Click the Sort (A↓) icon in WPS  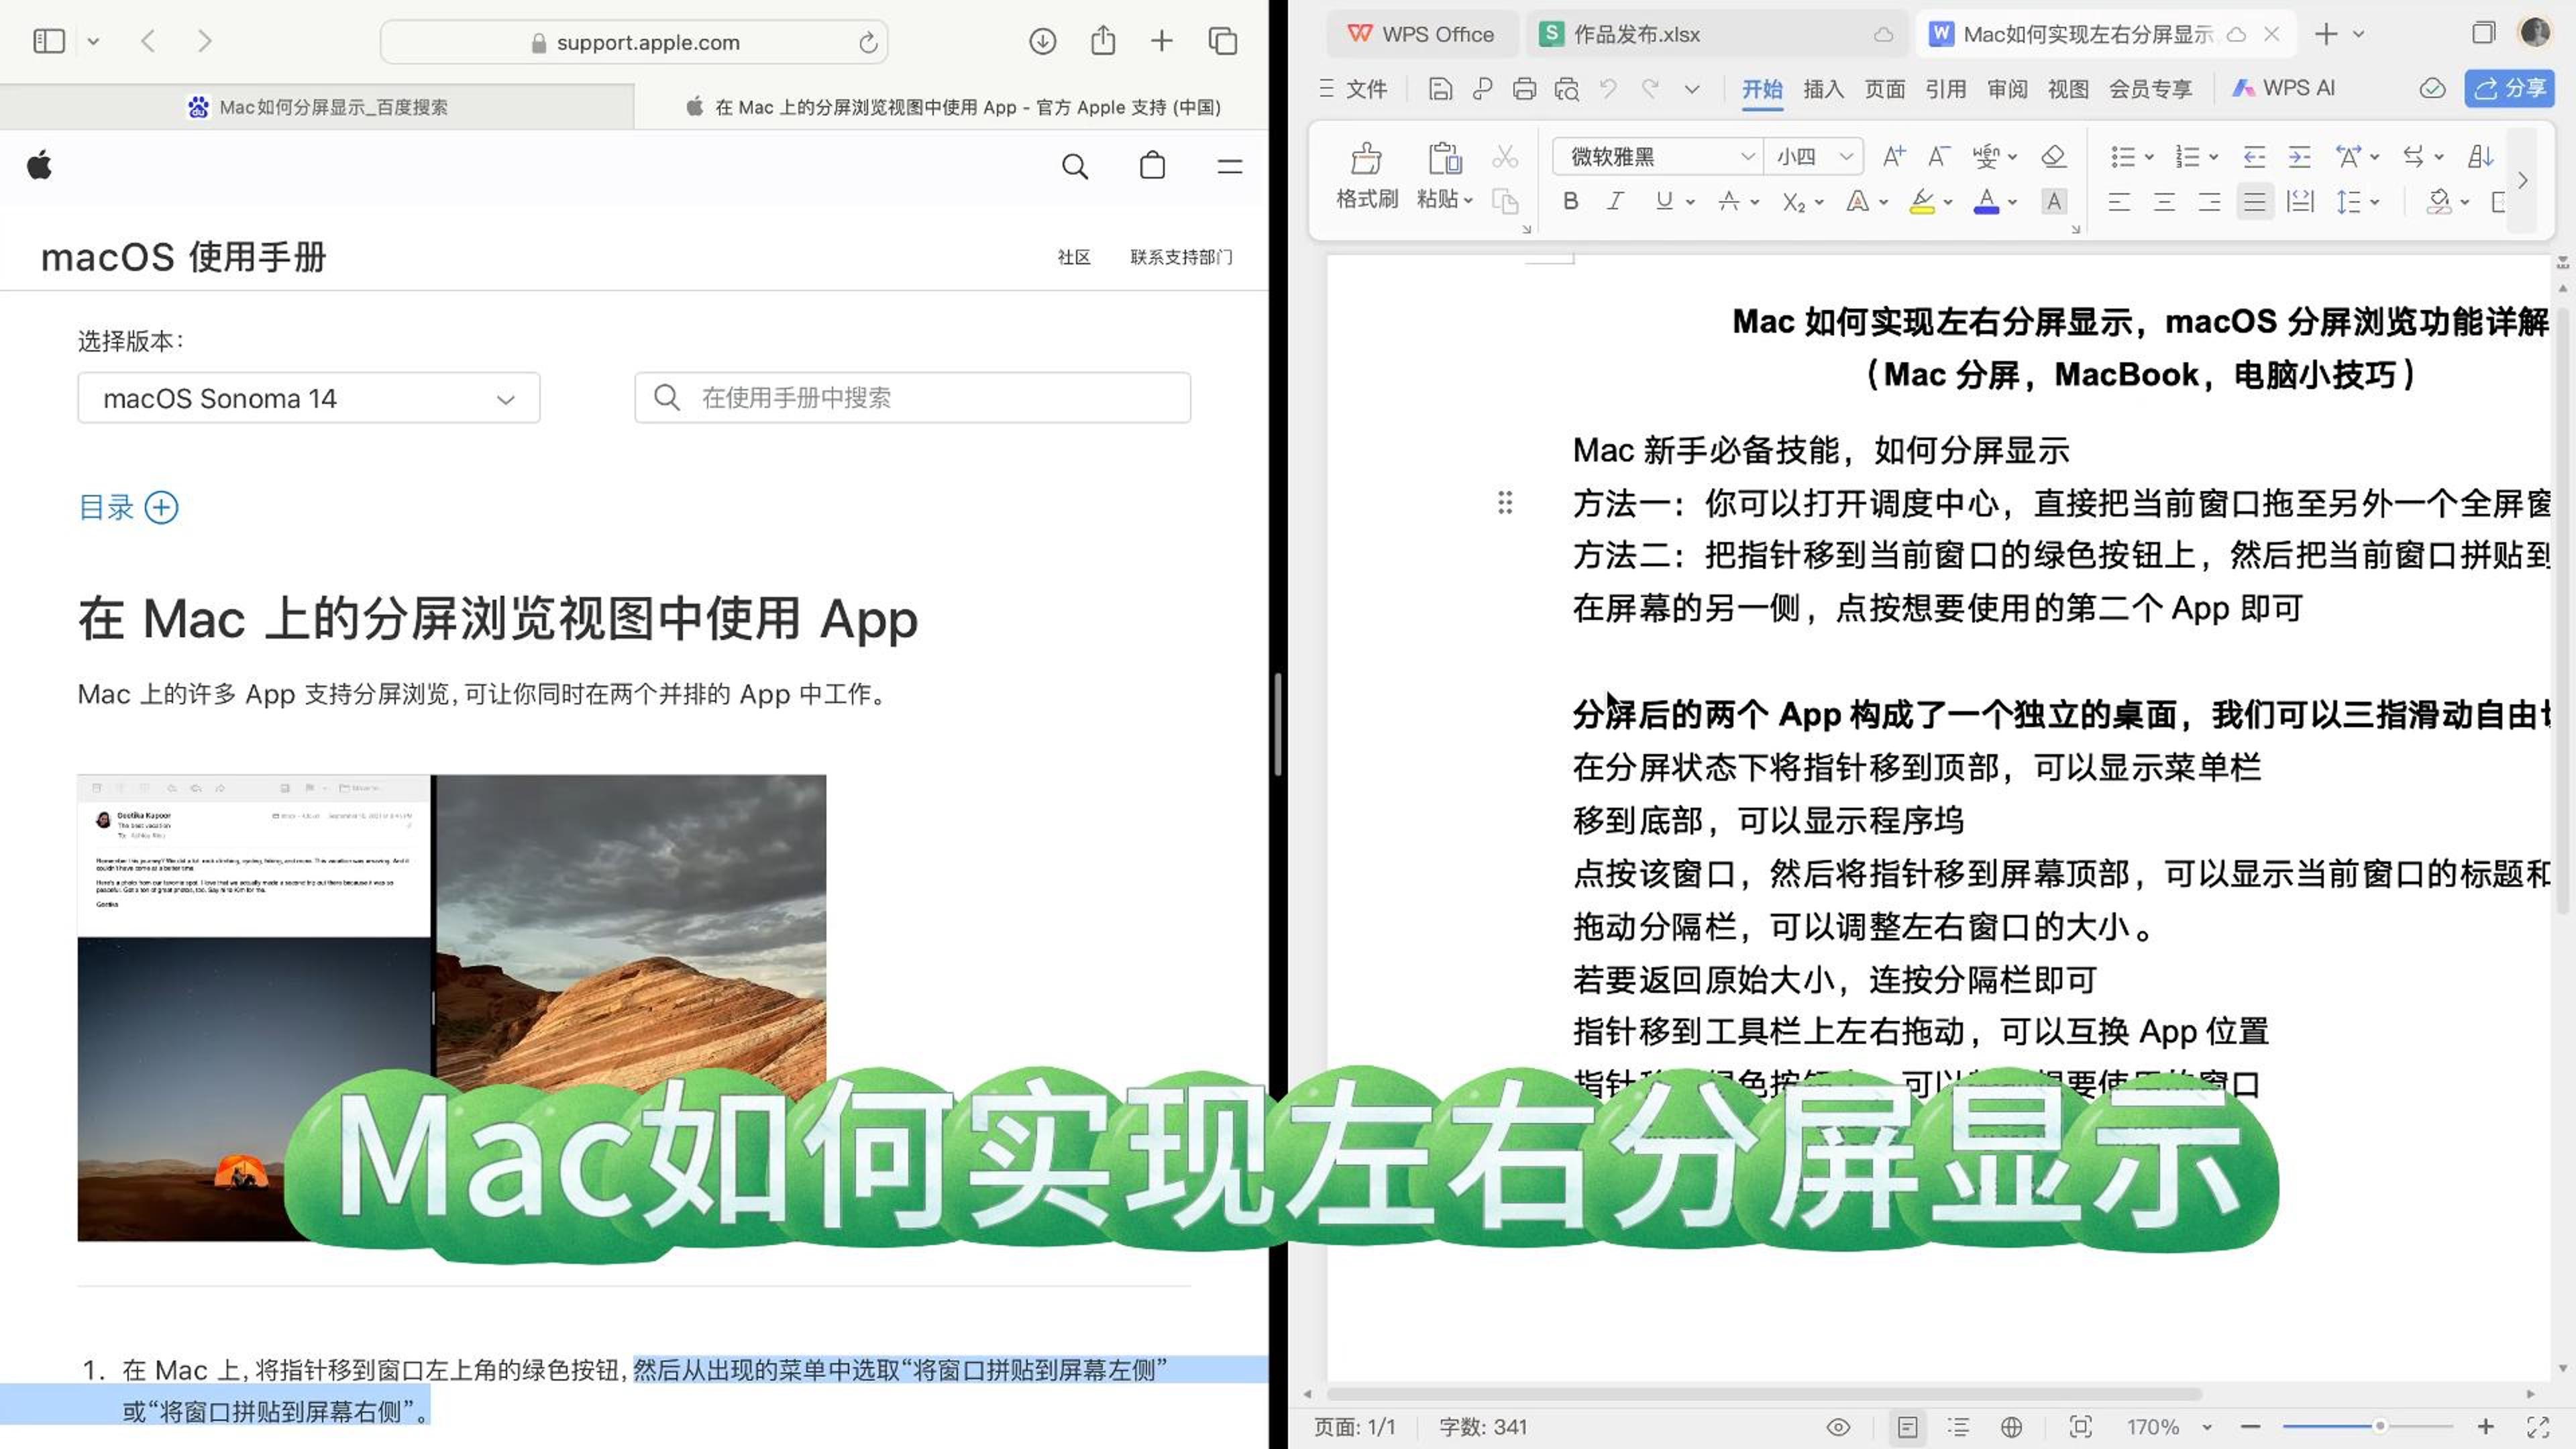click(2480, 156)
